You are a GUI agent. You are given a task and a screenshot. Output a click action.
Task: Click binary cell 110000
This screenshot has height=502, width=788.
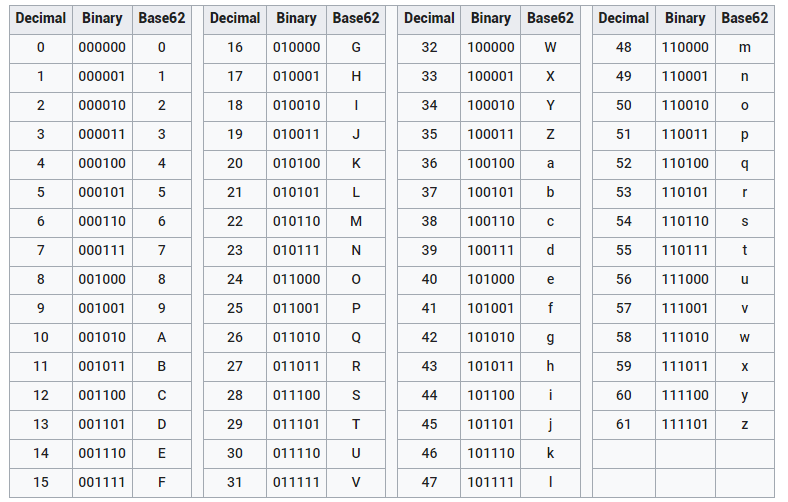coord(685,48)
